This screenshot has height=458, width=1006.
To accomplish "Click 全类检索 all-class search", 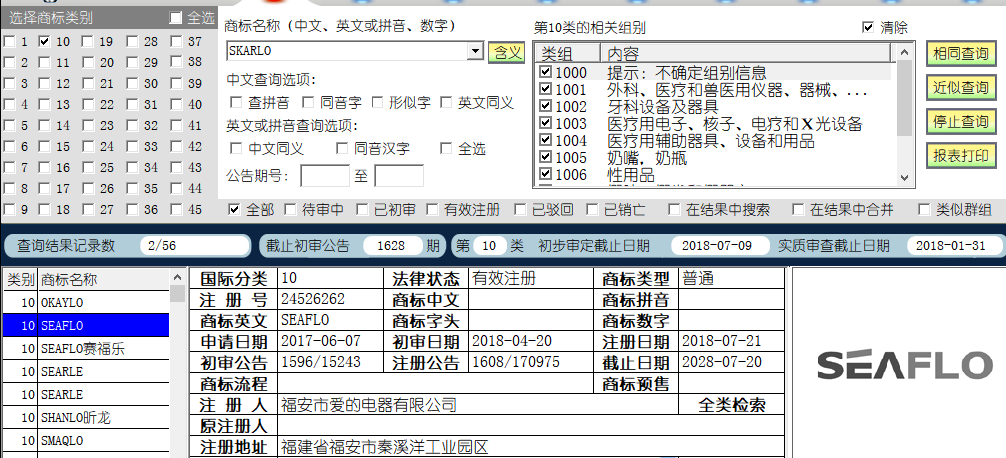I will pyautogui.click(x=731, y=405).
